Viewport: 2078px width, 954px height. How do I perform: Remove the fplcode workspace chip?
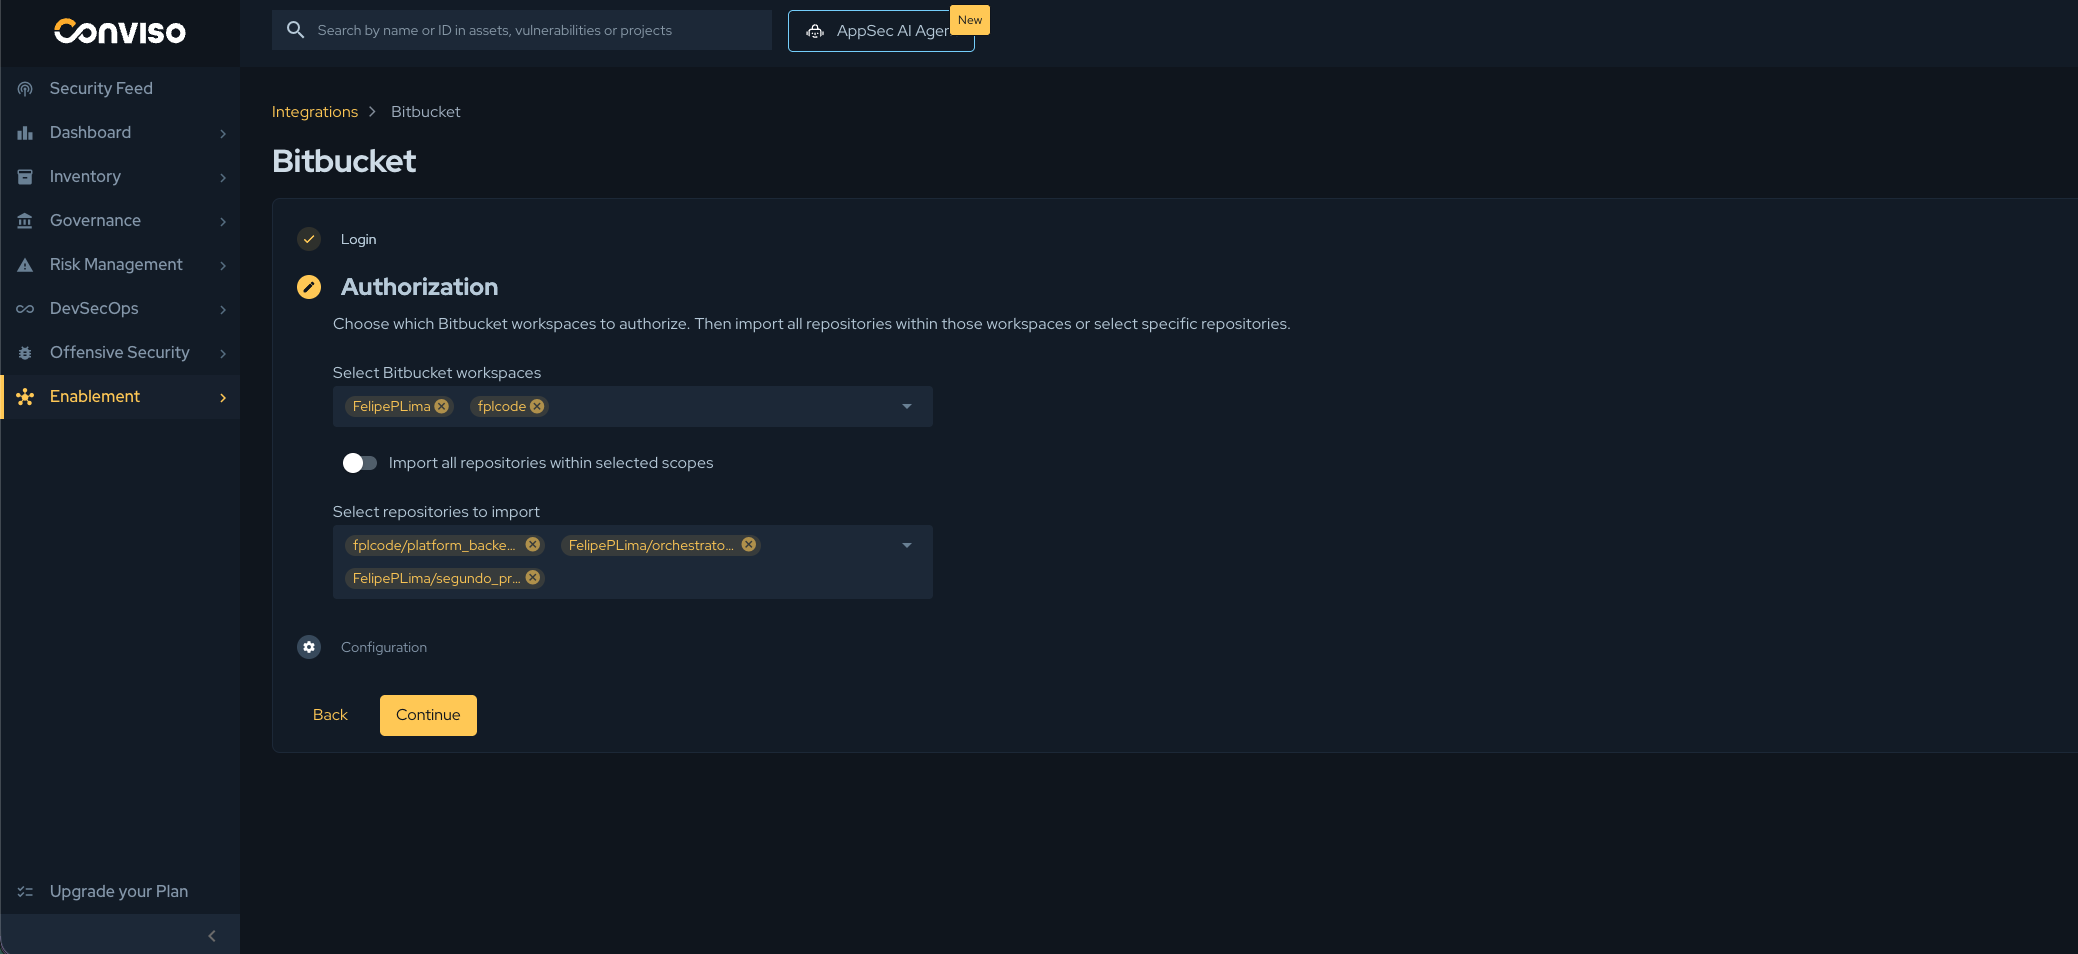[x=537, y=406]
